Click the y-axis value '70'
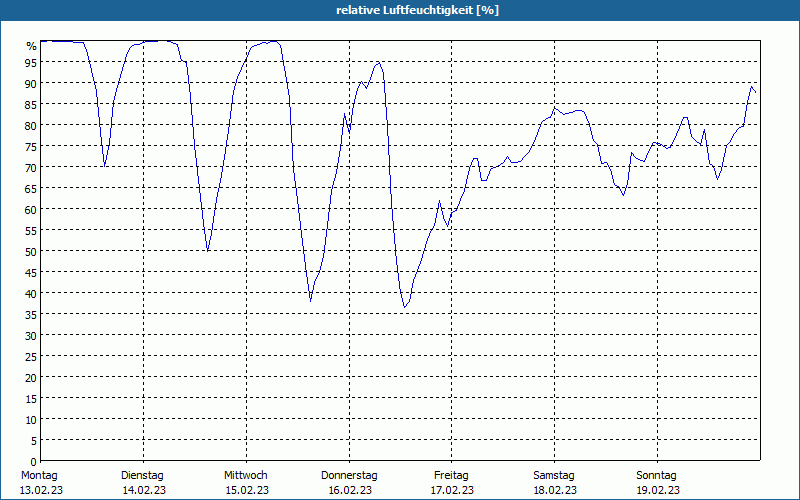This screenshot has height=500, width=800. coord(31,168)
